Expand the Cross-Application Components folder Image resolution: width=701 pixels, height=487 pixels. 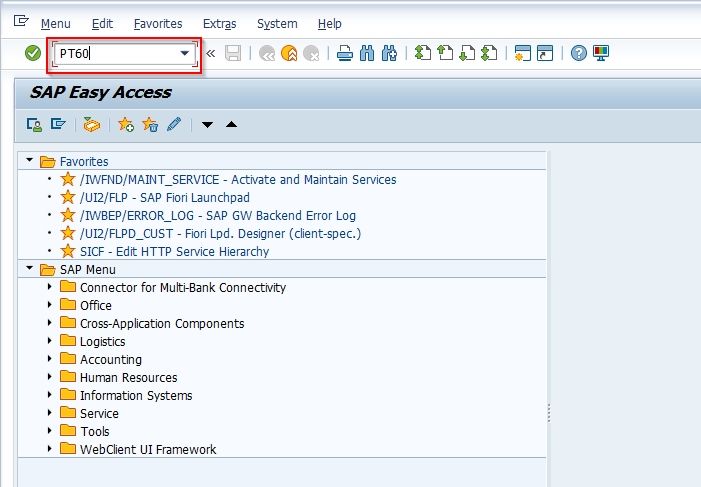coord(50,322)
